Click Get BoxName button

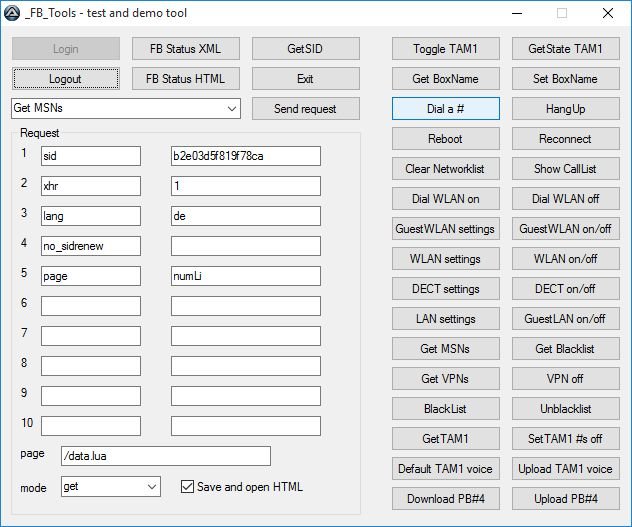coord(446,79)
